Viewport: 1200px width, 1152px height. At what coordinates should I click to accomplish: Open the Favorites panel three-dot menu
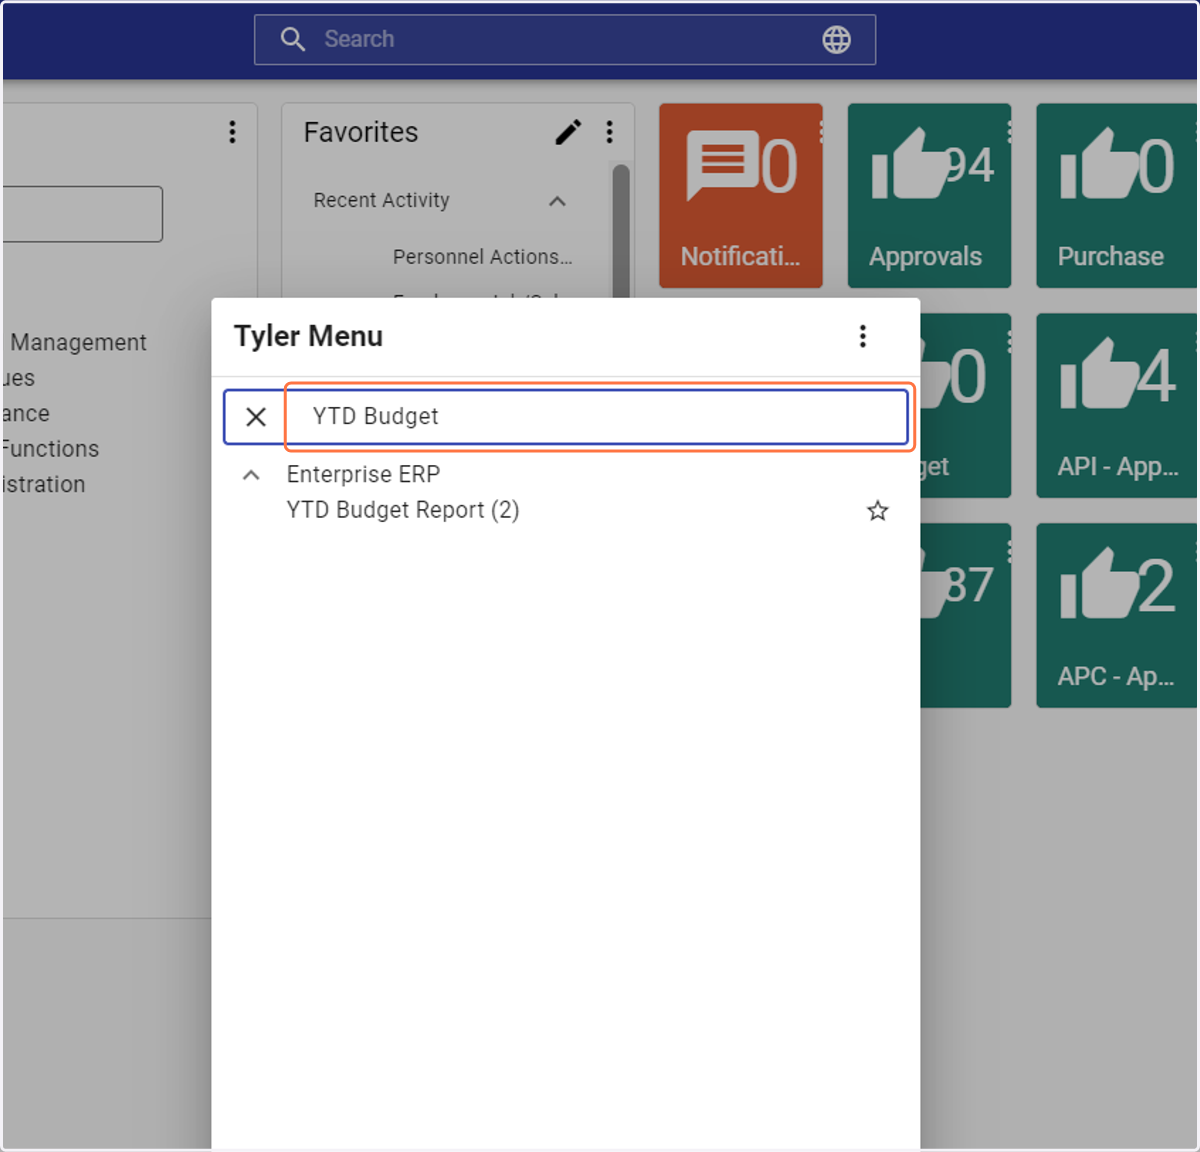pyautogui.click(x=609, y=132)
